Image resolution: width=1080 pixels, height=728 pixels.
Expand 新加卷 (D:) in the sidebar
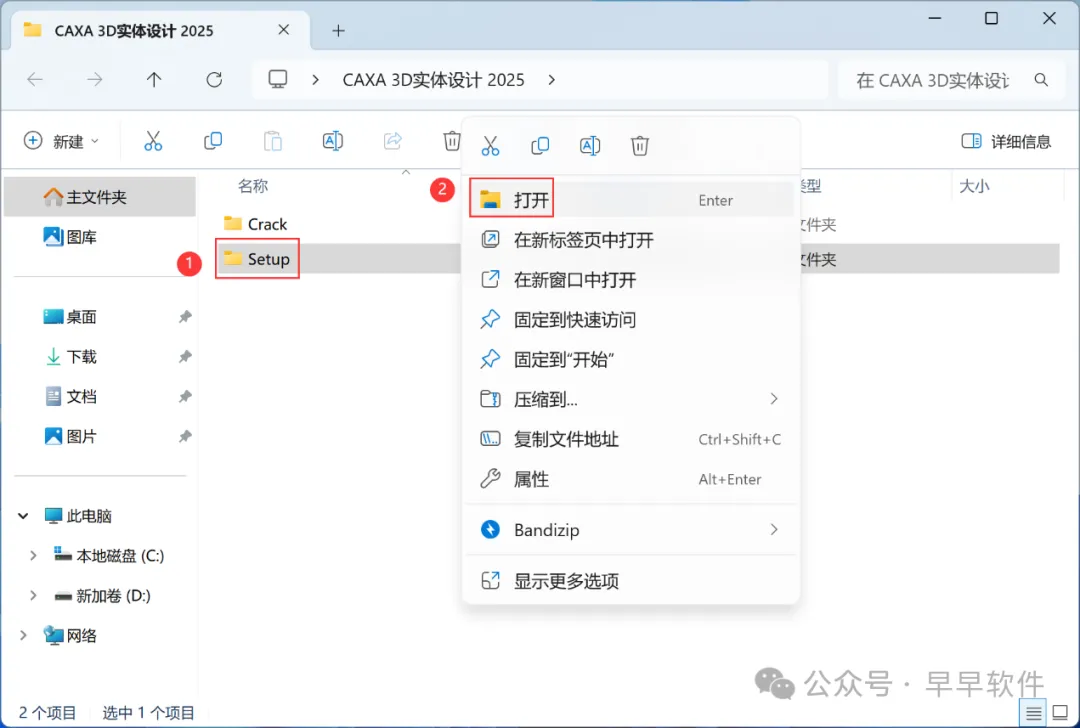click(33, 596)
